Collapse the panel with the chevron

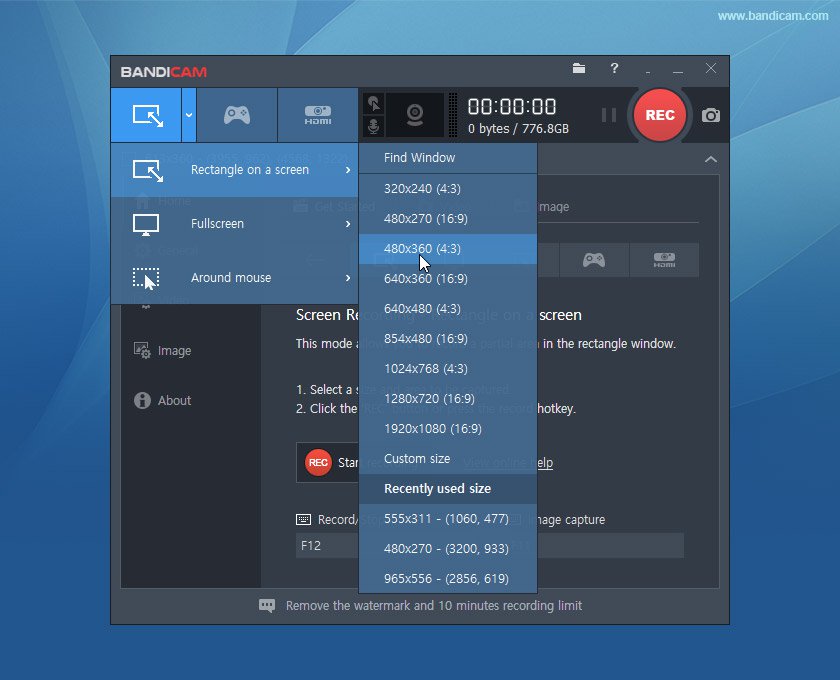[711, 159]
